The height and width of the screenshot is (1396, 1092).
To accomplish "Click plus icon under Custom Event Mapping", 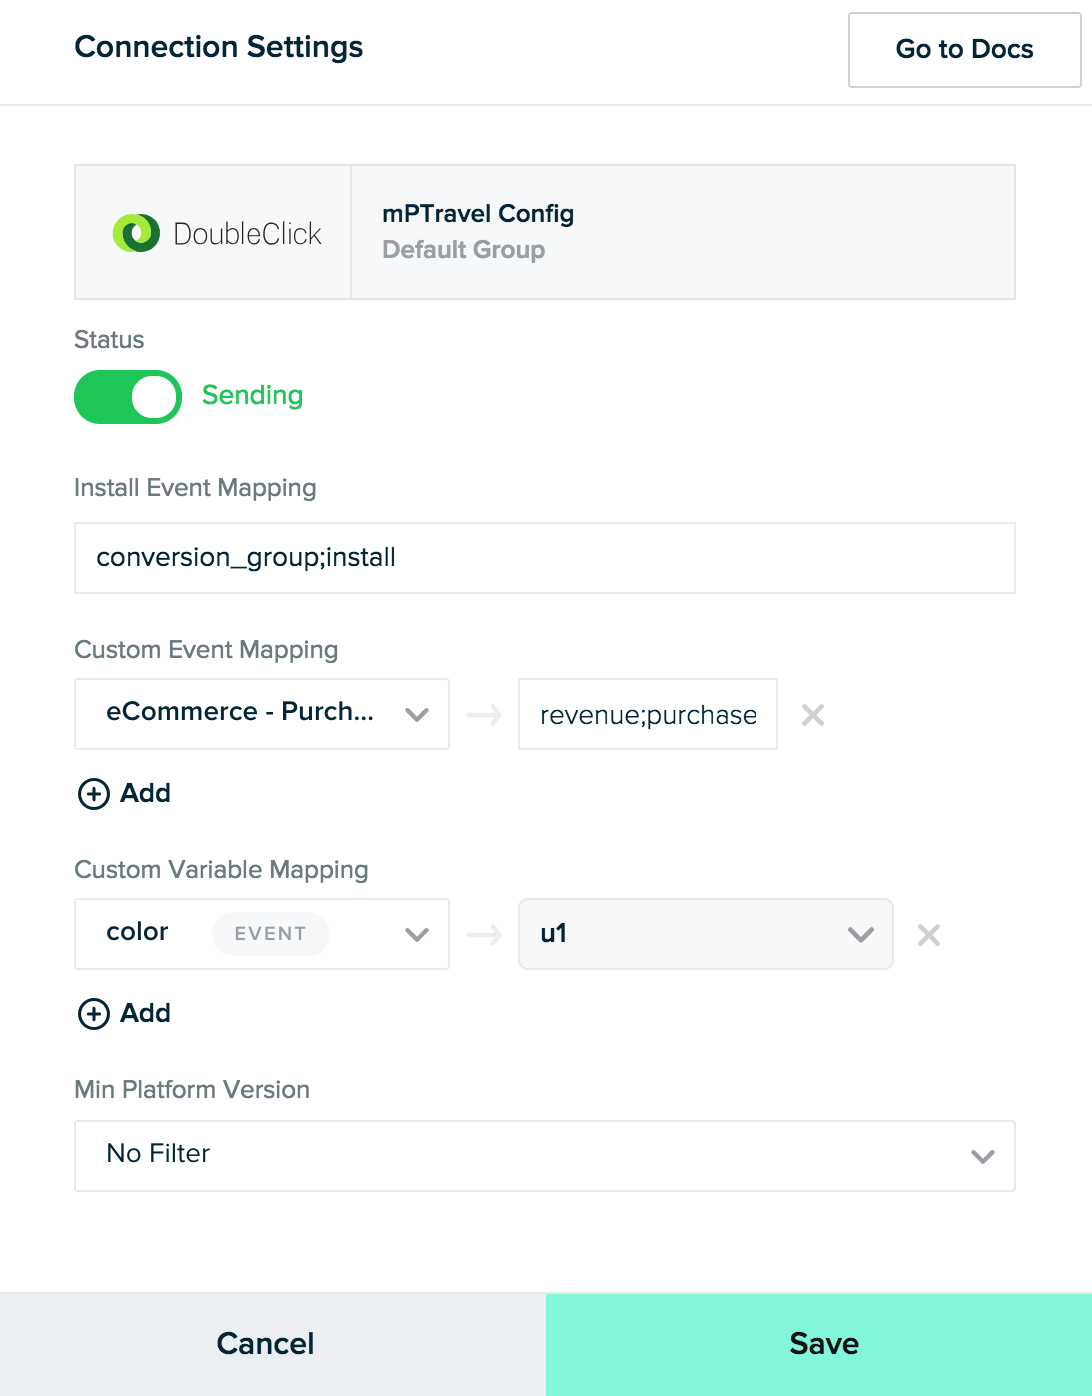I will click(x=94, y=794).
